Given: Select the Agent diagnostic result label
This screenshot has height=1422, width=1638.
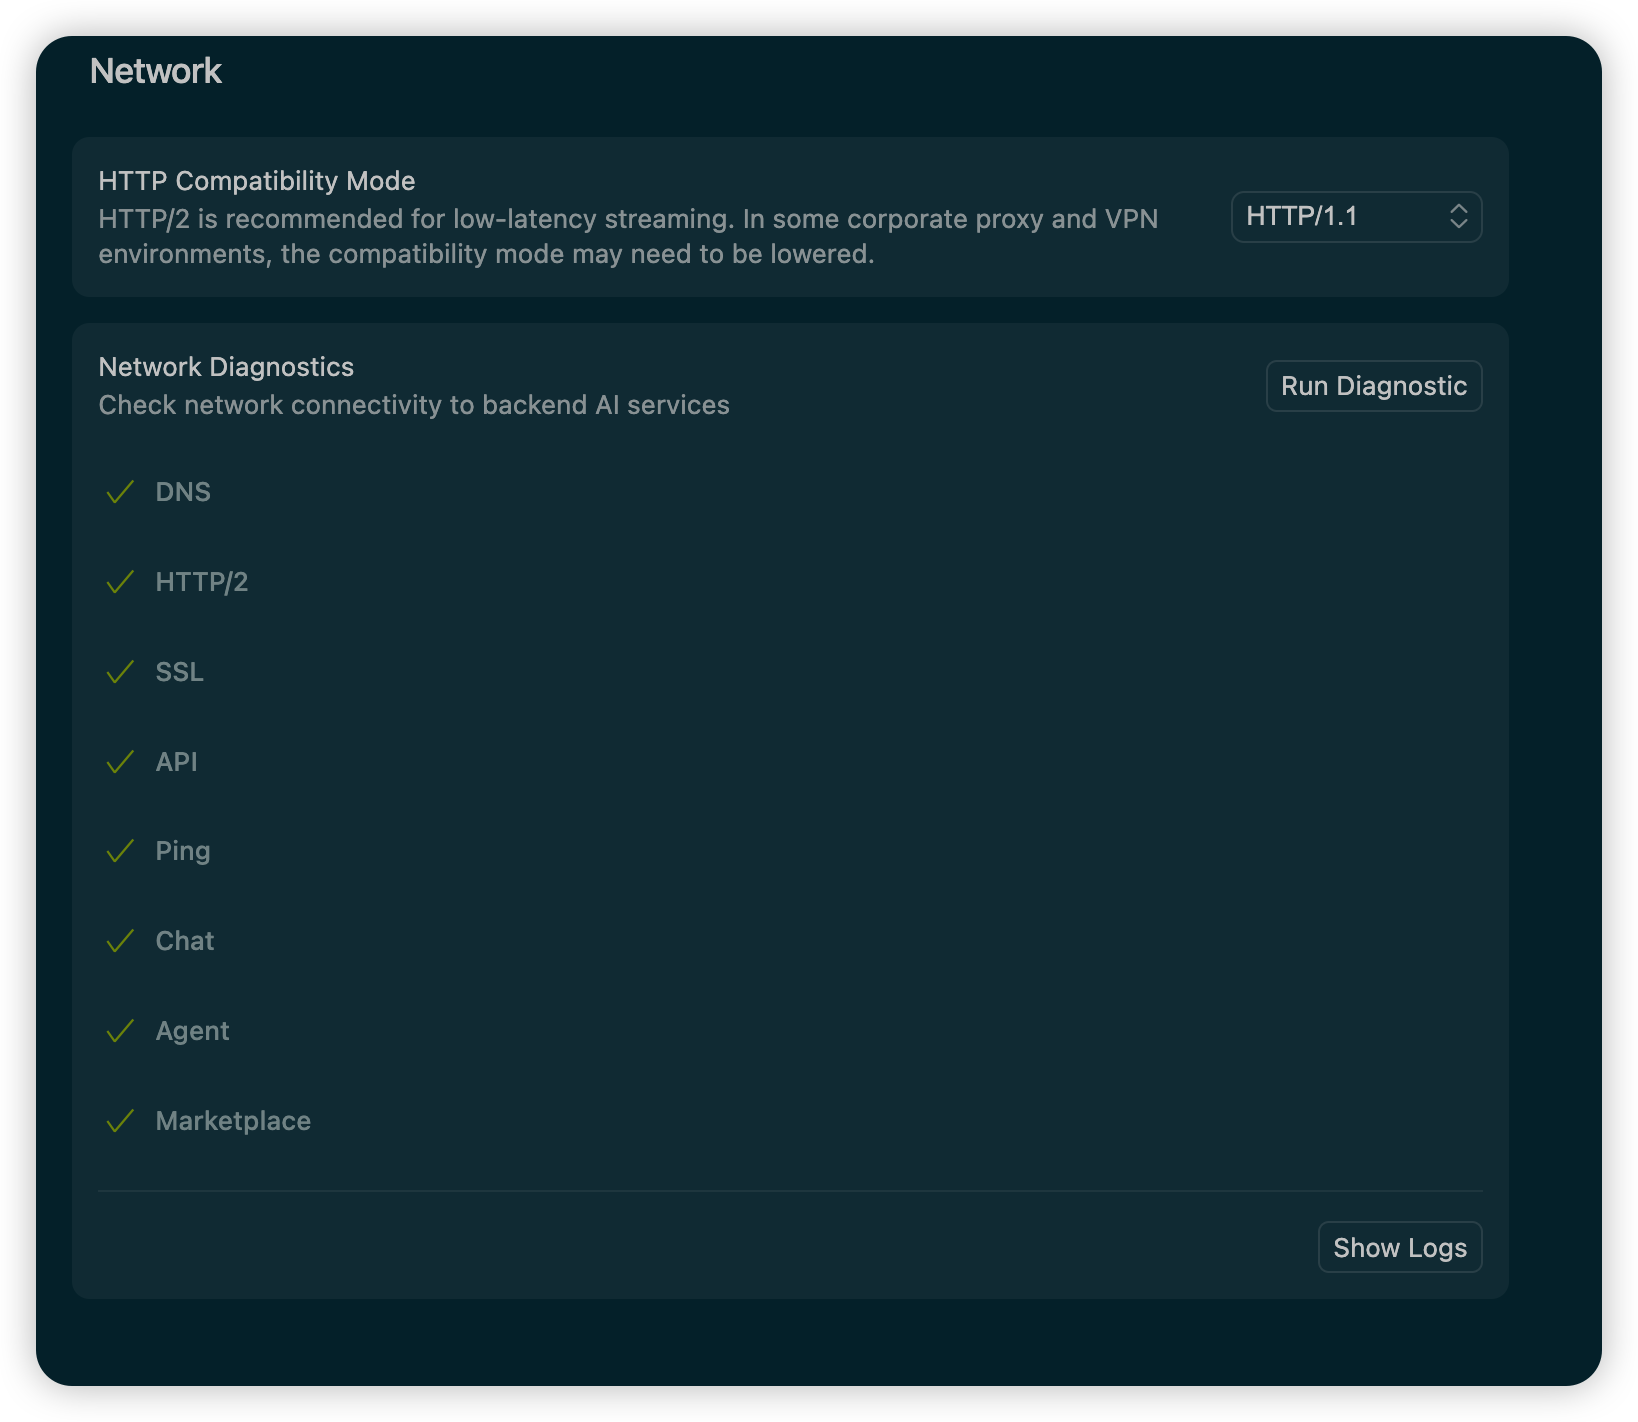Looking at the screenshot, I should [x=192, y=1031].
